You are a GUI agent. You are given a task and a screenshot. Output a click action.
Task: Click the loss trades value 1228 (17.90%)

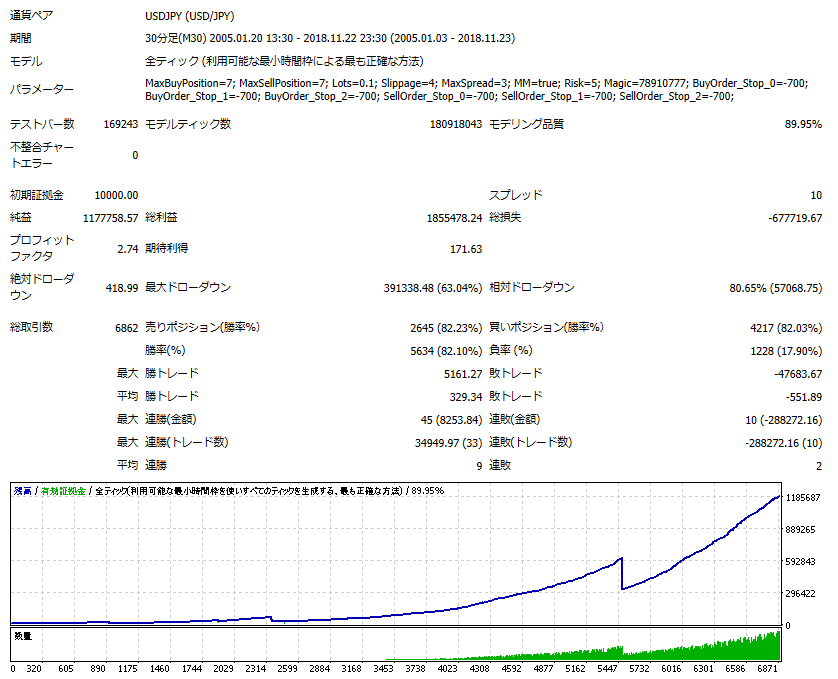tap(786, 351)
